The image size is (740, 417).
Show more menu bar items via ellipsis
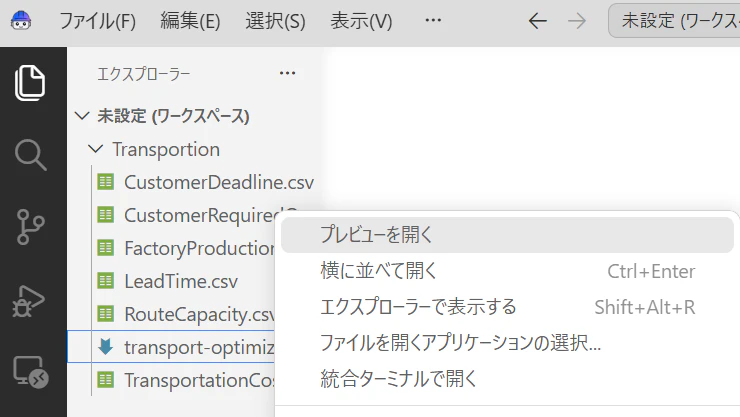(x=433, y=20)
